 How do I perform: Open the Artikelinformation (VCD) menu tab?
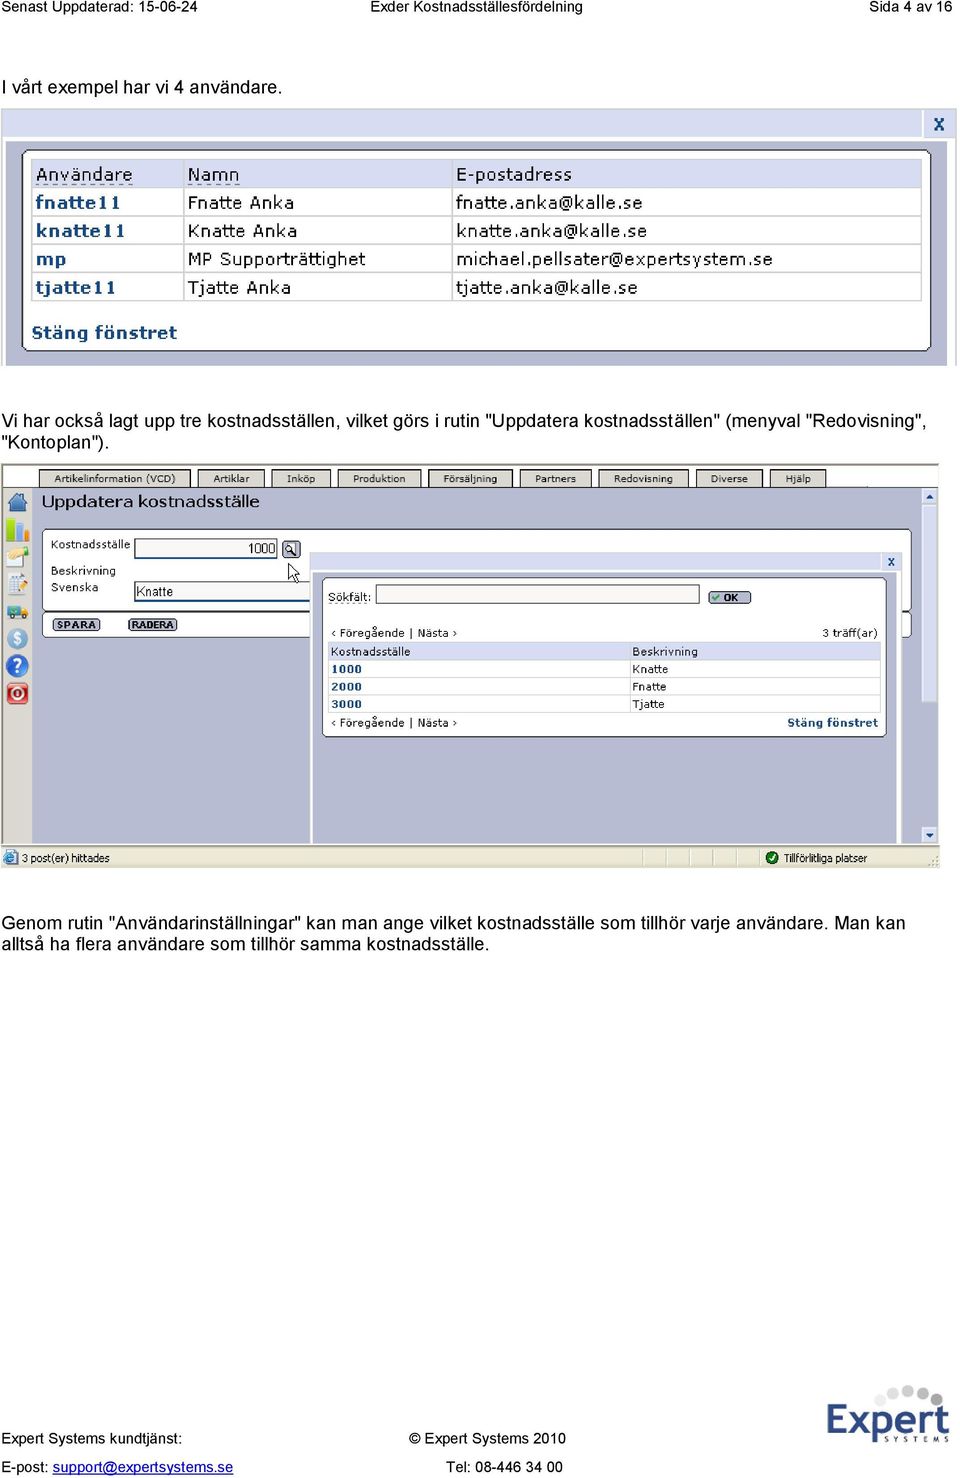[x=115, y=478]
